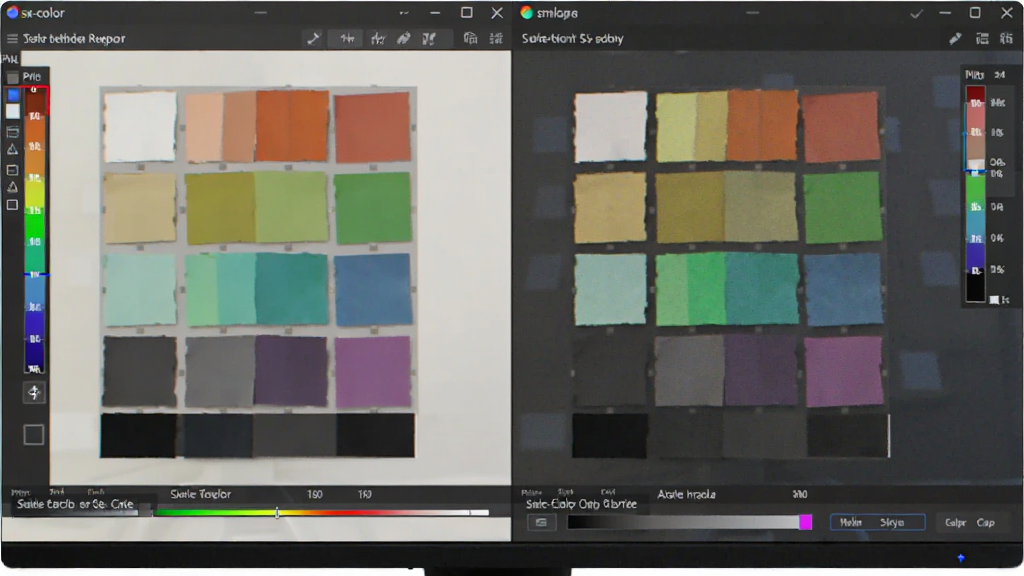
Task: Select the eyedropper tool in sx-color toolbar
Action: [313, 39]
